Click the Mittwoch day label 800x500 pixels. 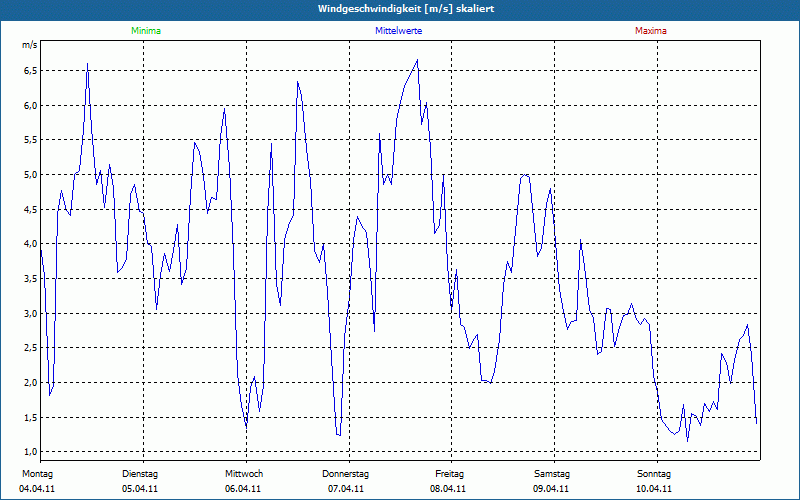click(244, 474)
